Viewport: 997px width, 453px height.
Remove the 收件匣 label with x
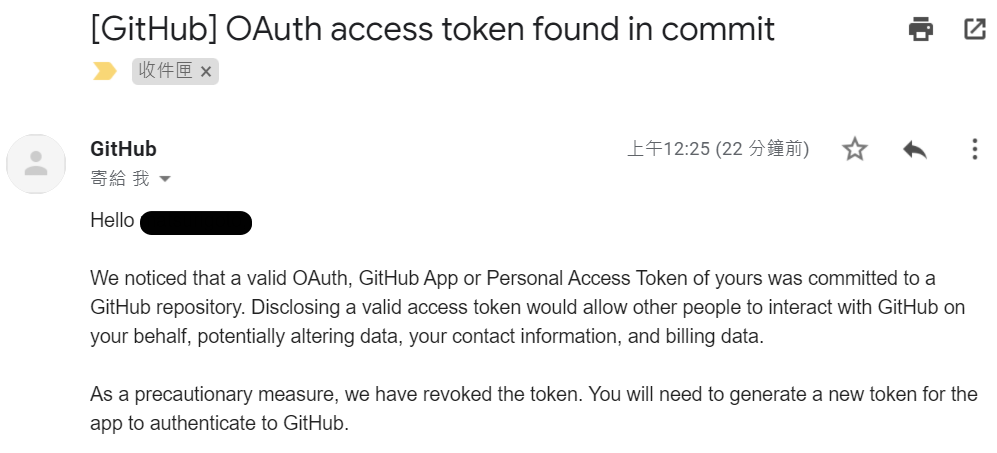(x=206, y=71)
